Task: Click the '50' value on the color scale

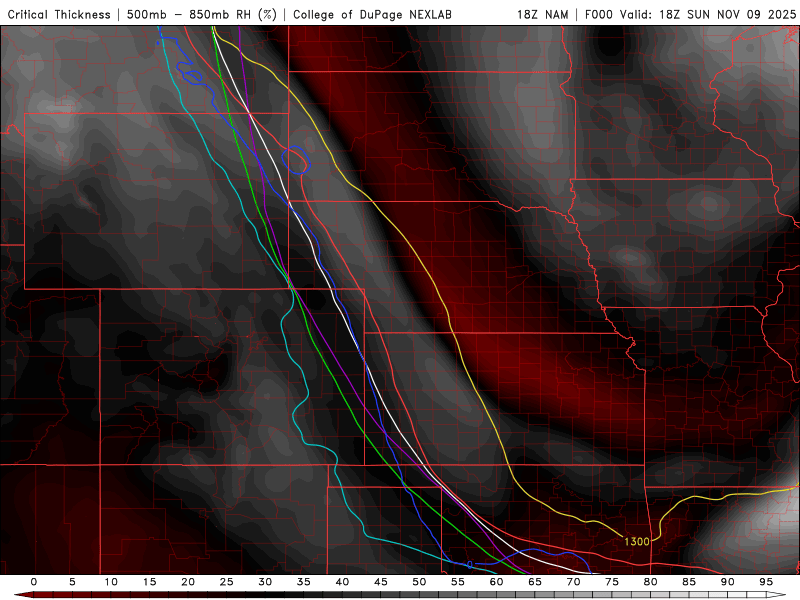Action: pyautogui.click(x=419, y=582)
